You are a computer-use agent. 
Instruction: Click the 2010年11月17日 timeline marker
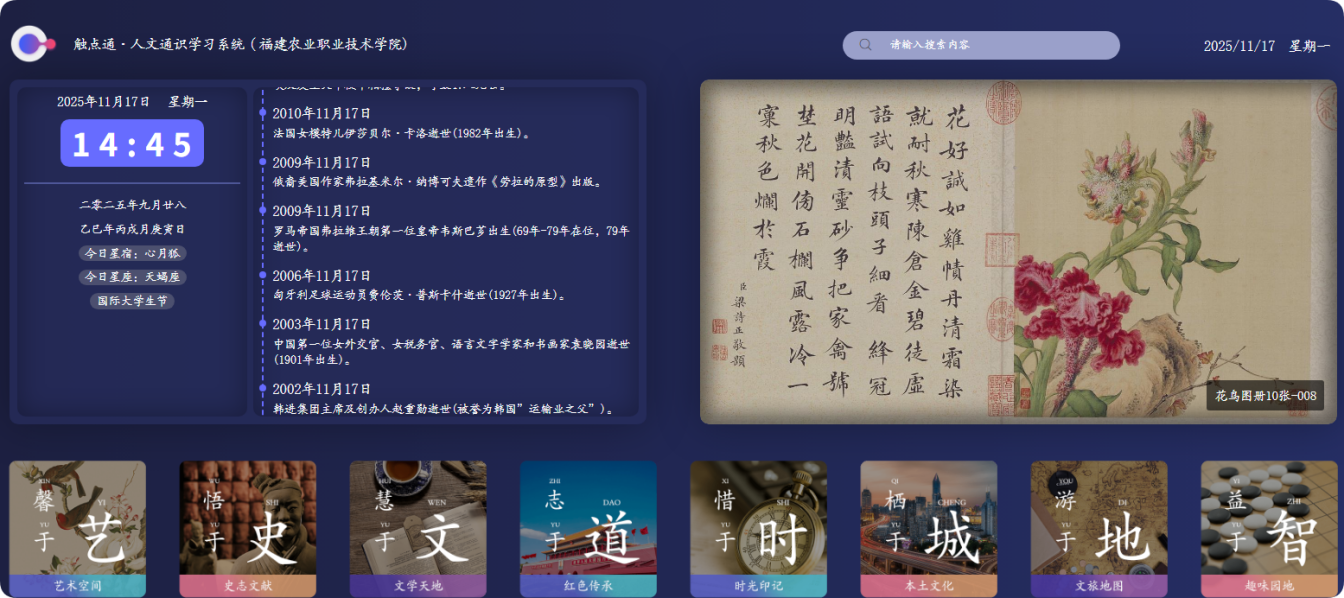[263, 113]
